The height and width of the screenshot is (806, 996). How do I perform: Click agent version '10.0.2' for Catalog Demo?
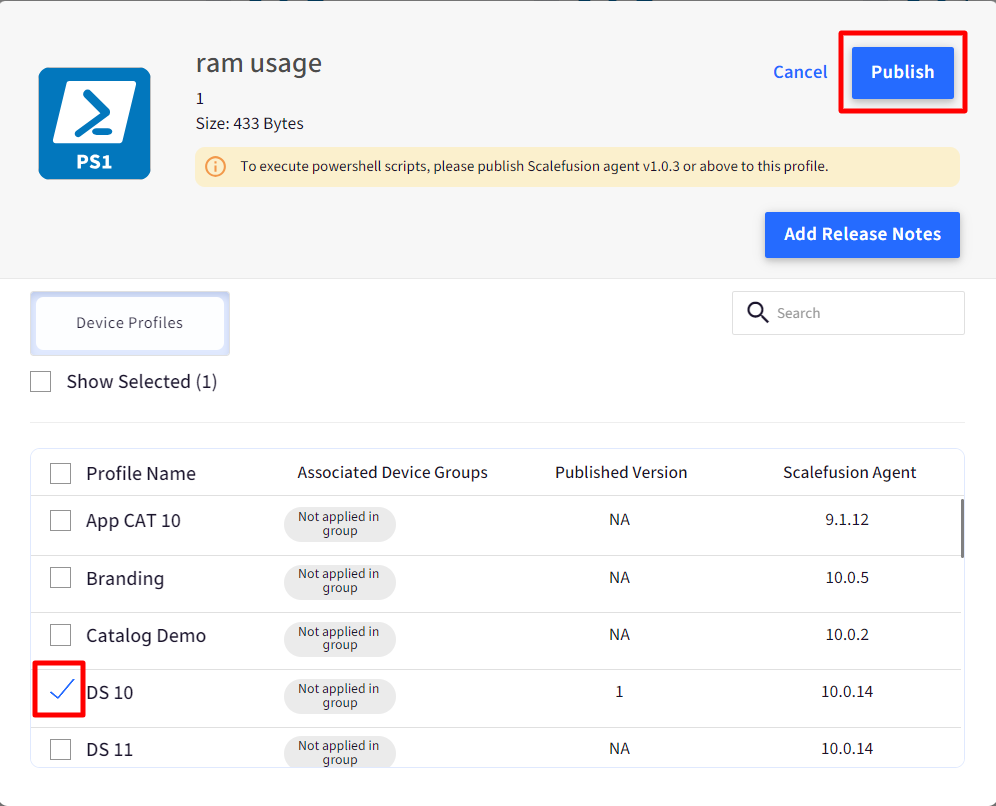point(847,635)
